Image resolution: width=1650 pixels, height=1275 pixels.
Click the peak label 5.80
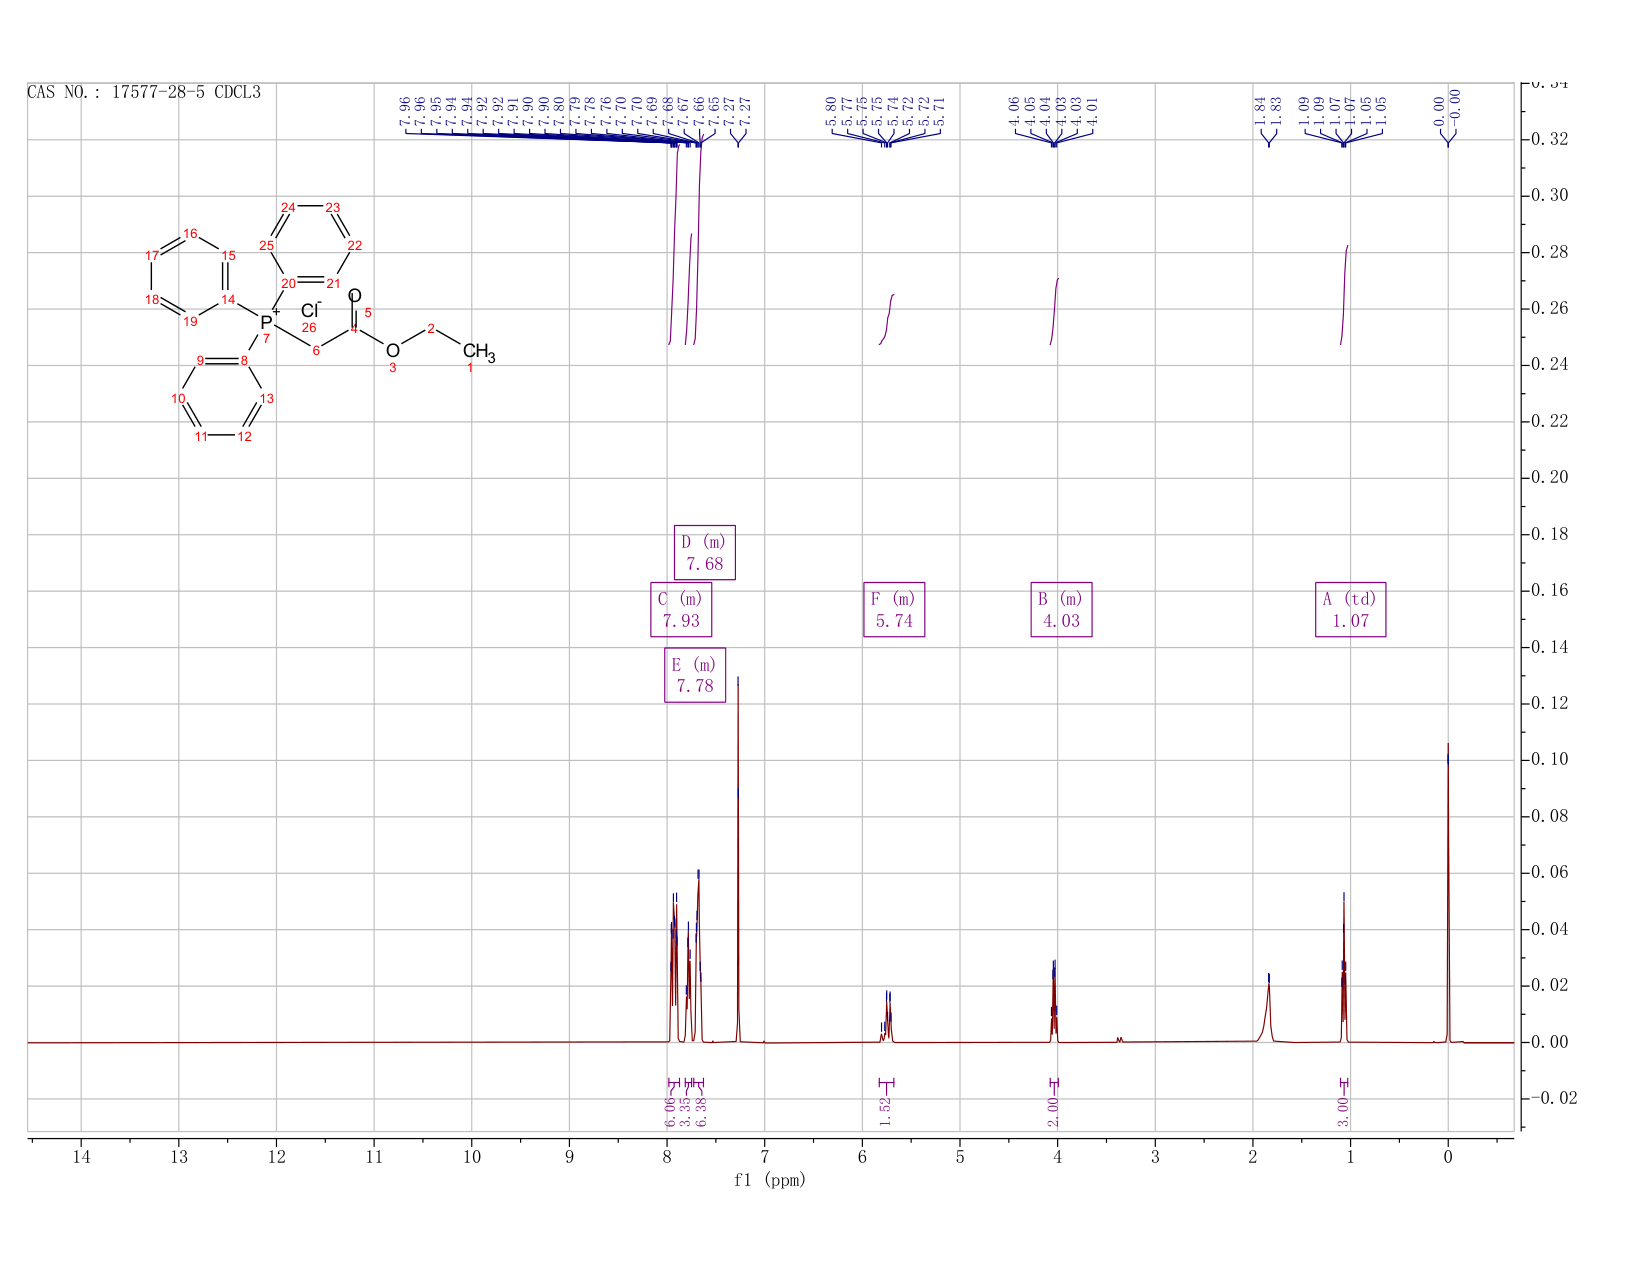tap(831, 110)
